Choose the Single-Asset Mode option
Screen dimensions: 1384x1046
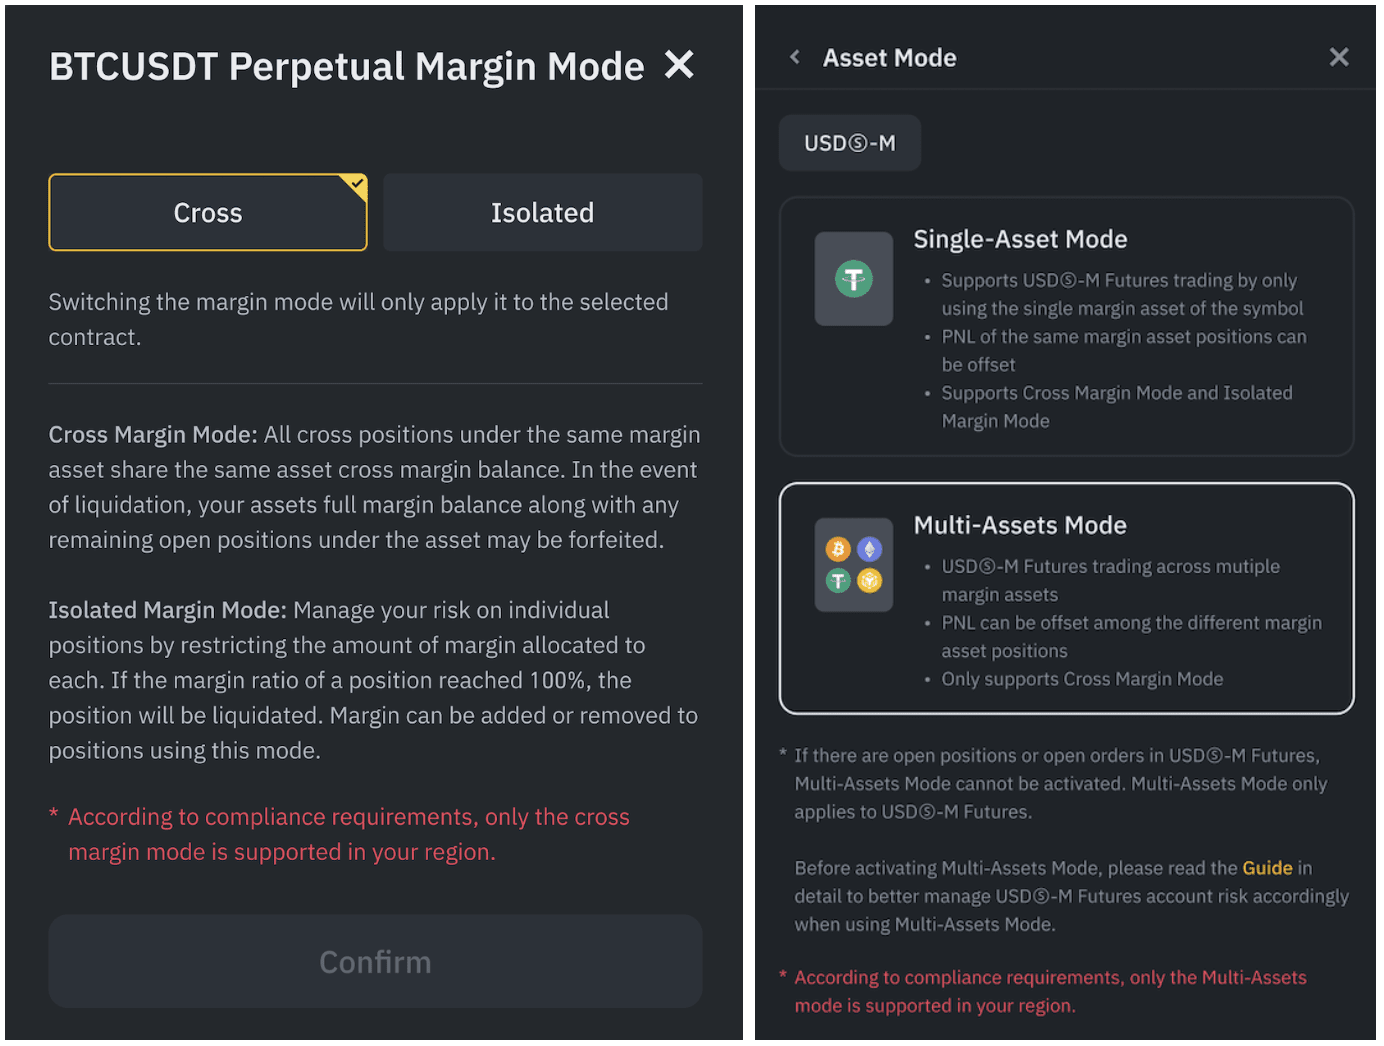tap(1066, 326)
